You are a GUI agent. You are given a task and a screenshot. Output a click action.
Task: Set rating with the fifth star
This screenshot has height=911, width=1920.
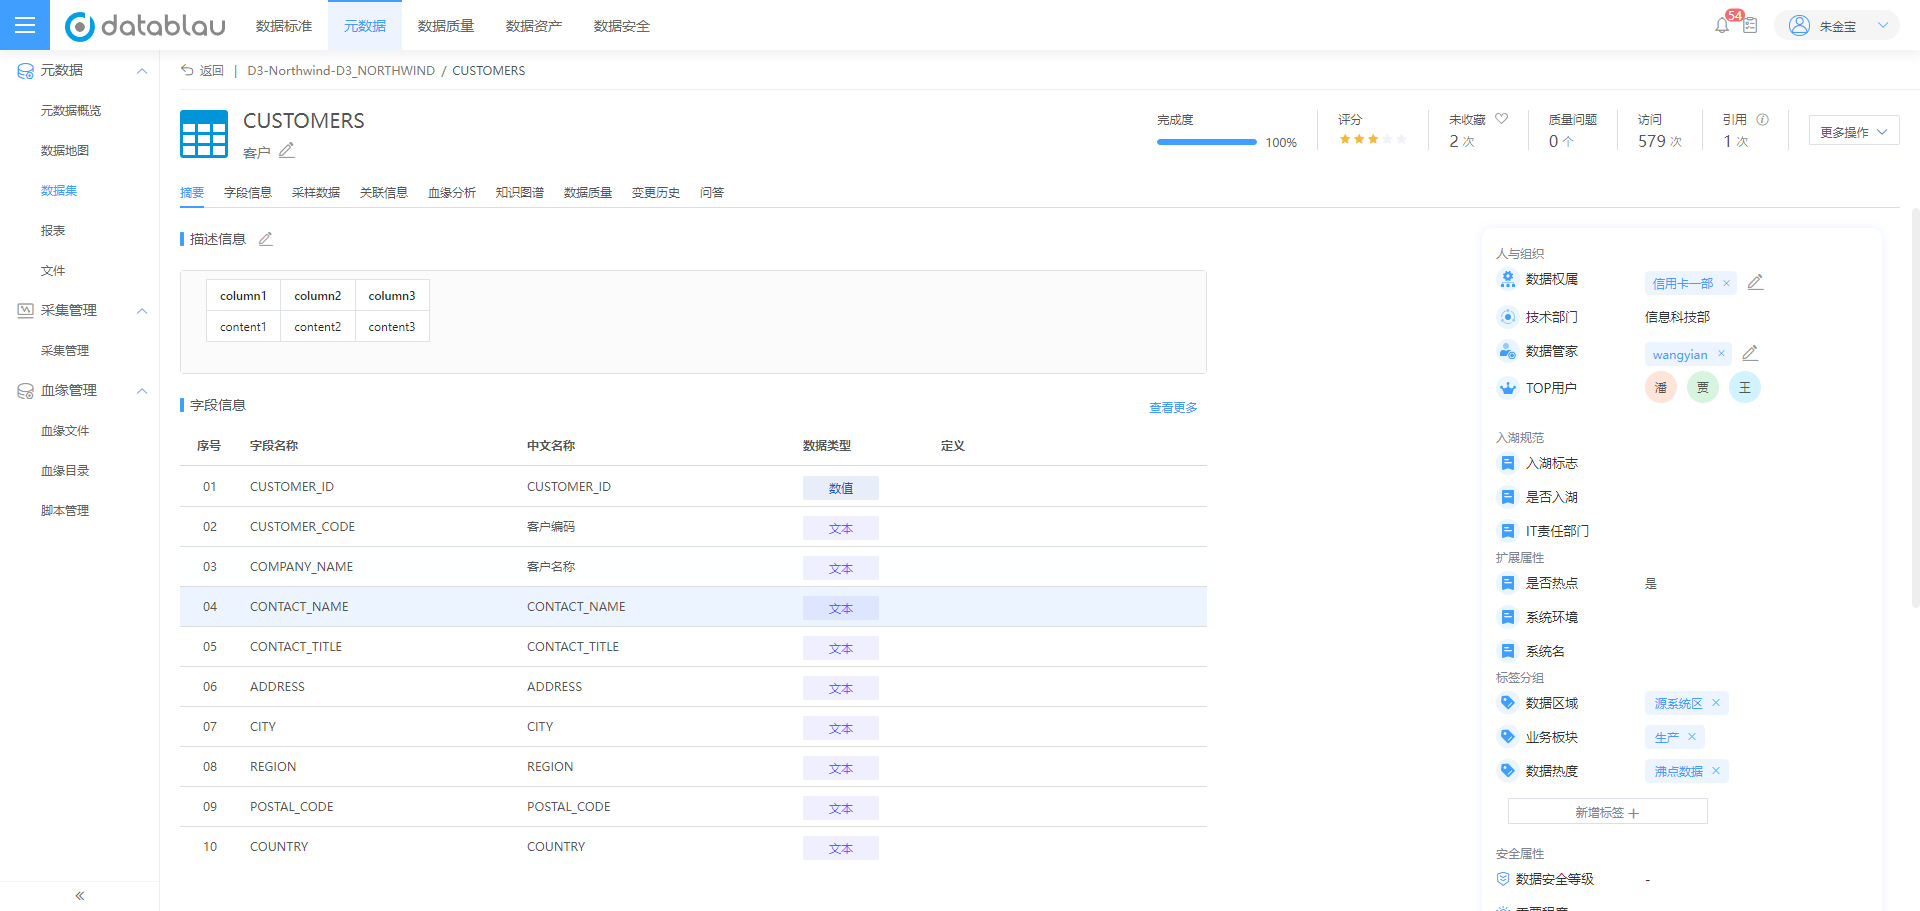[1401, 139]
